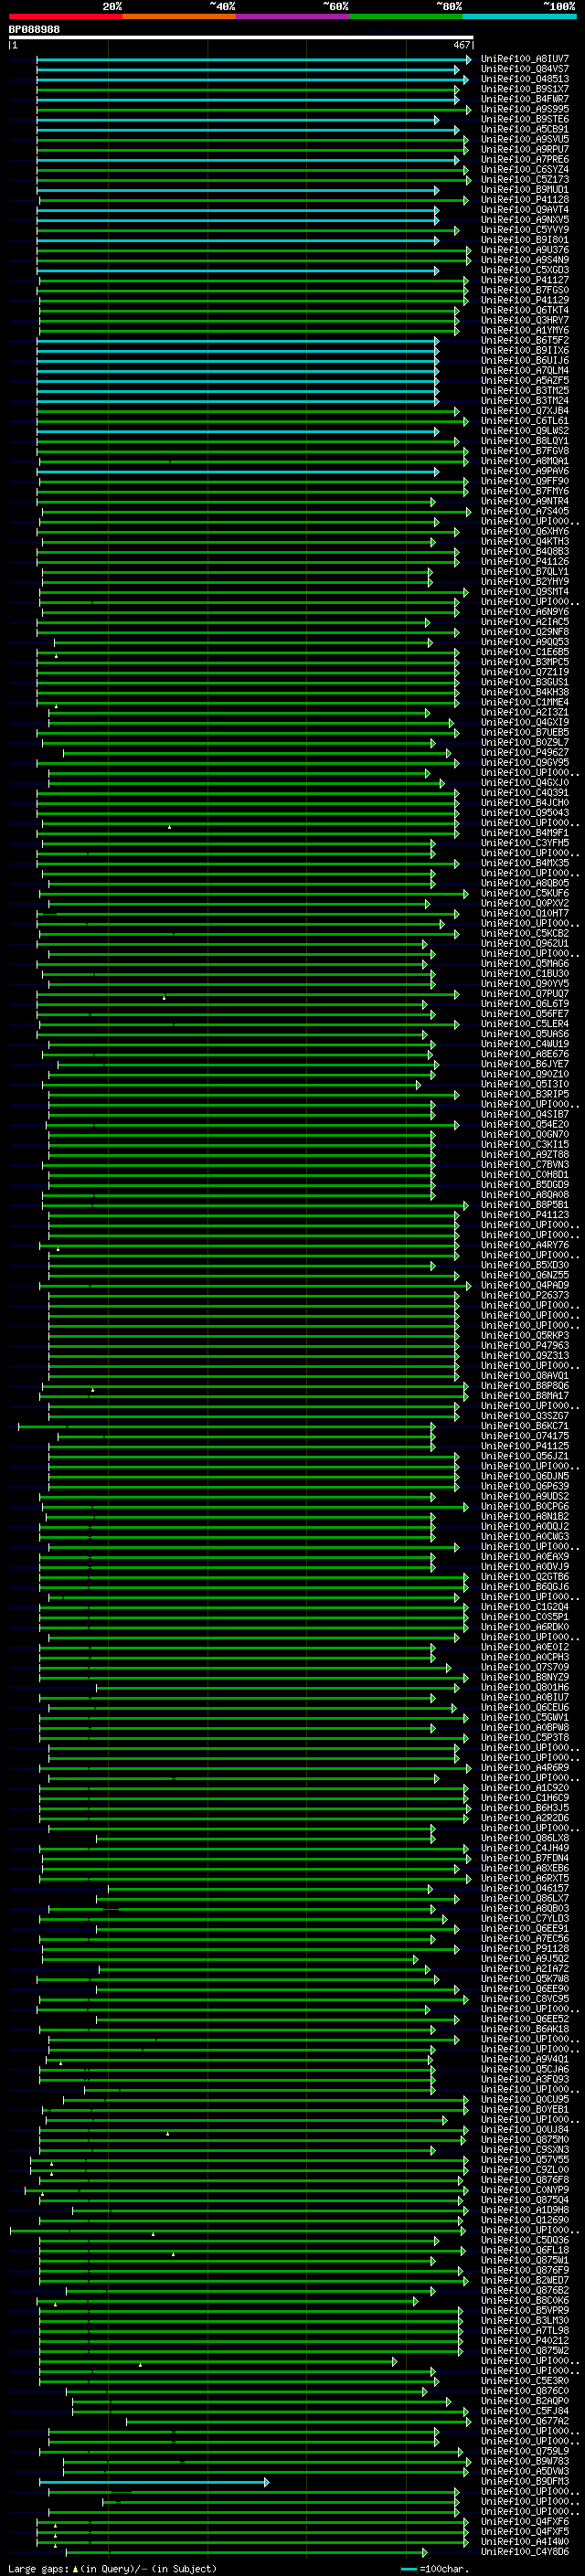The width and height of the screenshot is (585, 2576).
Task: Select the UniRef100_C5XGD3 entry
Action: pyautogui.click(x=525, y=270)
